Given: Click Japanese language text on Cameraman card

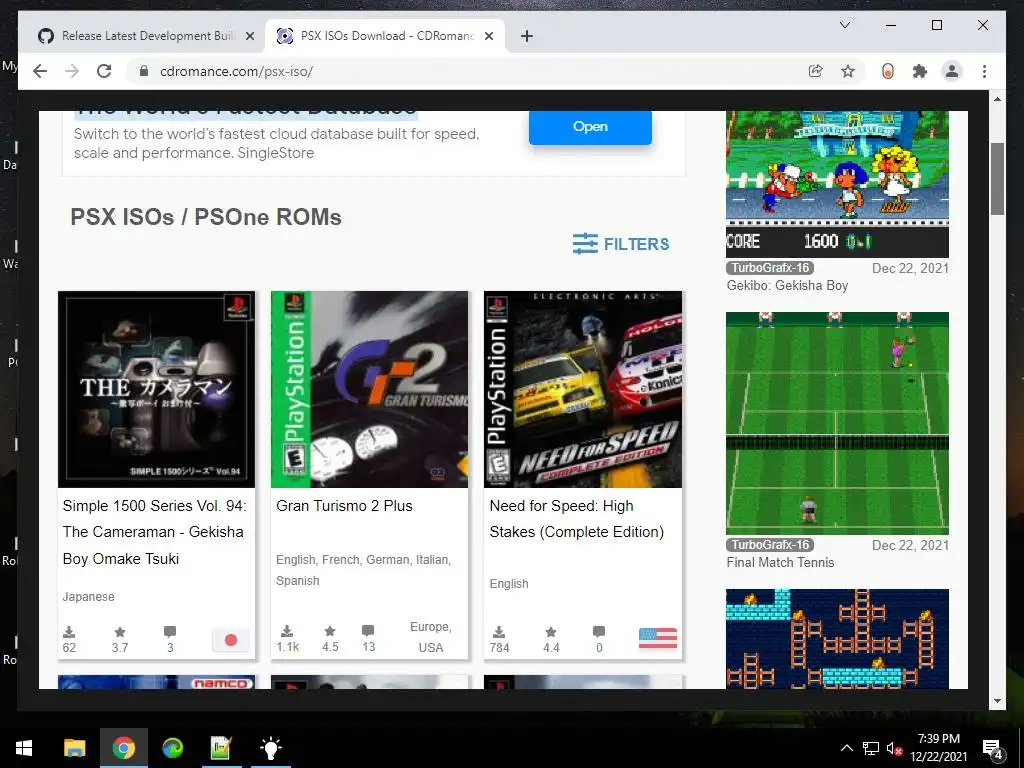Looking at the screenshot, I should pyautogui.click(x=88, y=597).
